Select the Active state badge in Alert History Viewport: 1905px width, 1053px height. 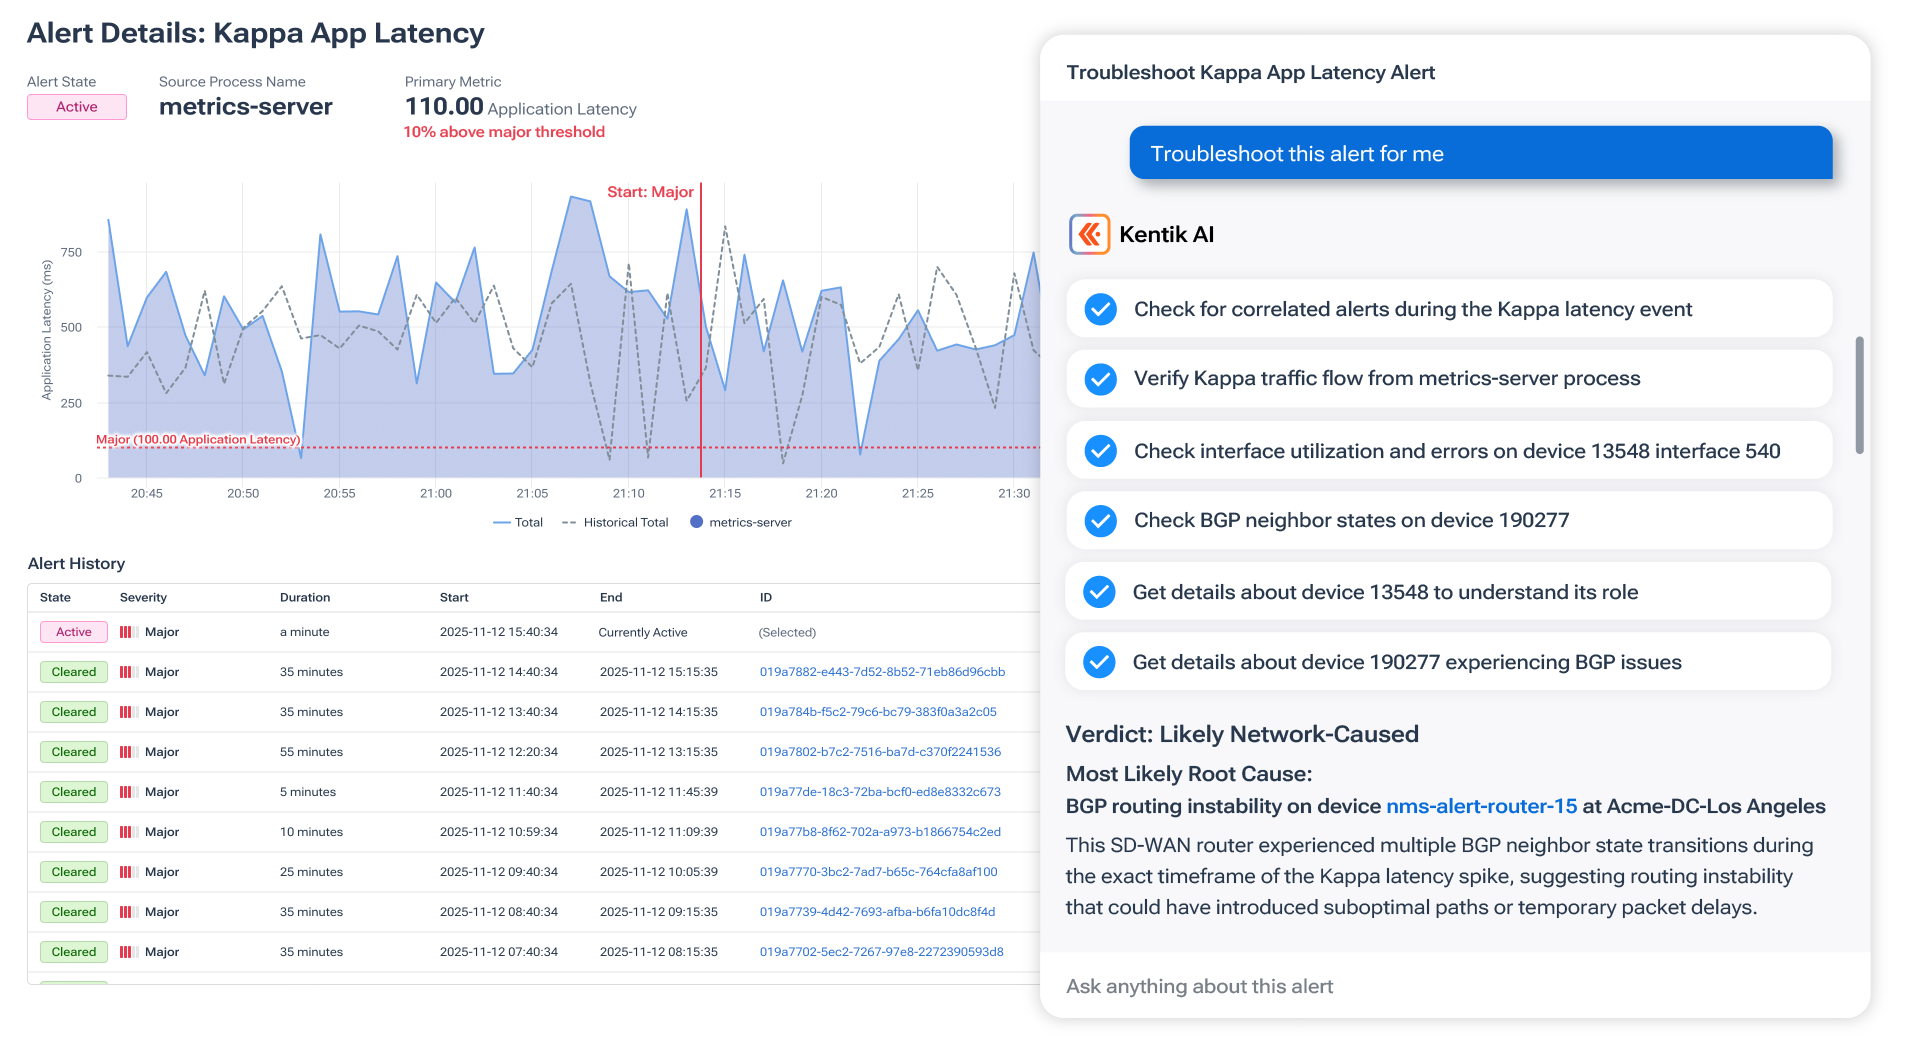[x=73, y=631]
